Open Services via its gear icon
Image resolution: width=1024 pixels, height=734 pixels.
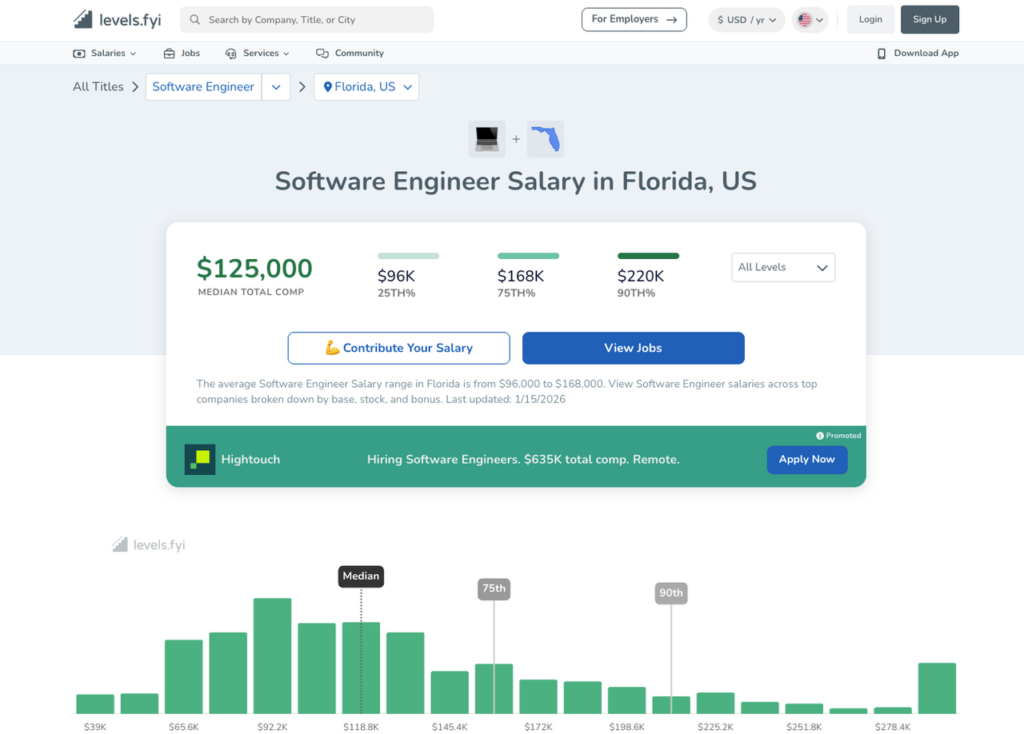click(x=233, y=53)
